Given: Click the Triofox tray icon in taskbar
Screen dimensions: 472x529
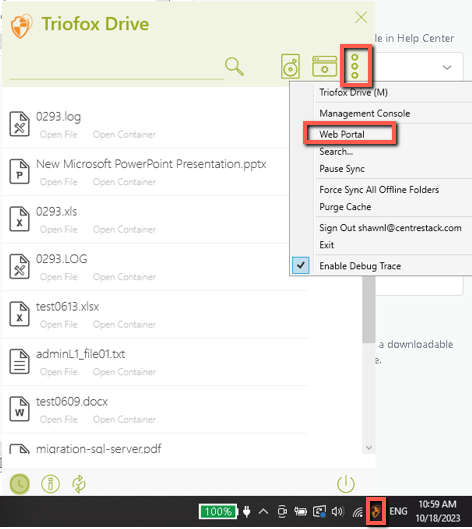Looking at the screenshot, I should (x=376, y=512).
